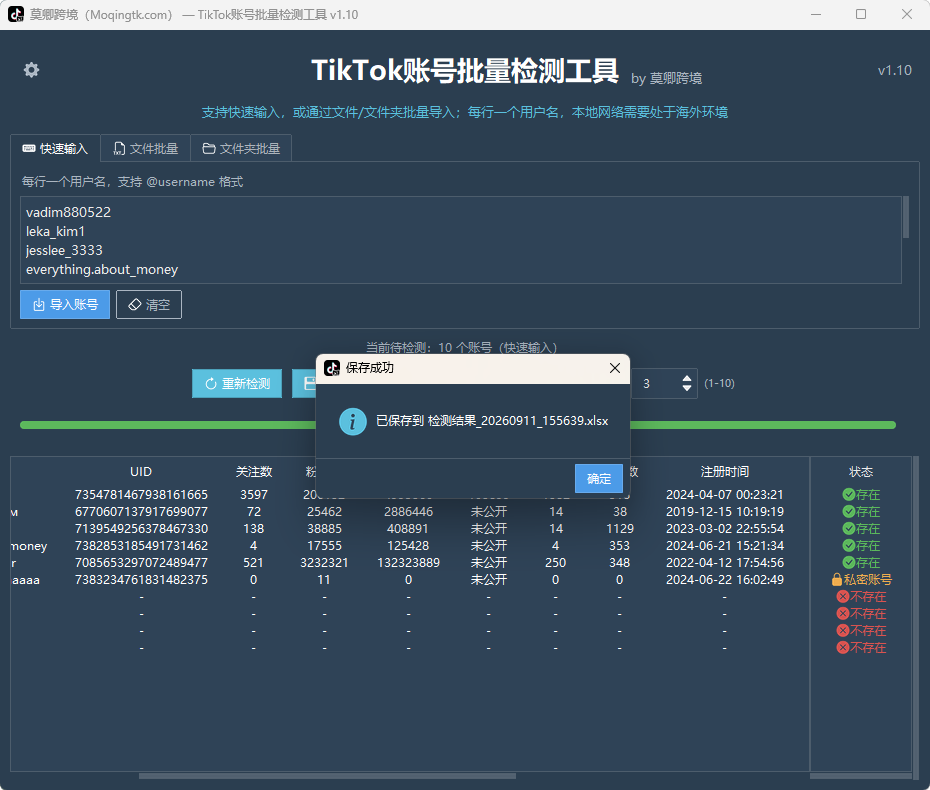Screen dimensions: 930x790
Task: Click the 存在 status for 2024-06-21 row
Action: click(861, 546)
